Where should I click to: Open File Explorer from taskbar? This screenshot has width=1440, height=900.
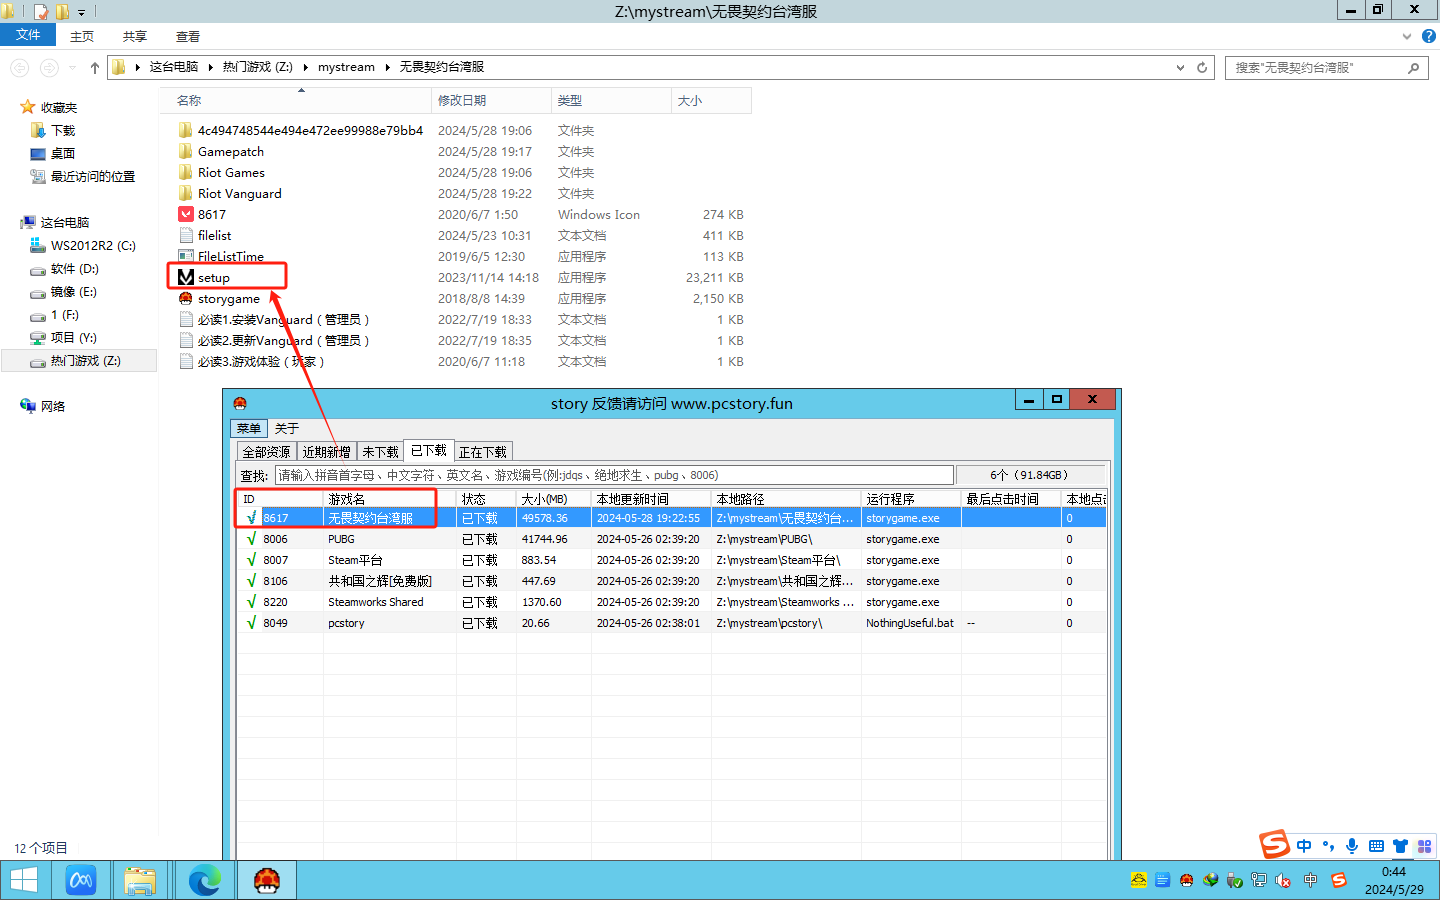coord(140,880)
